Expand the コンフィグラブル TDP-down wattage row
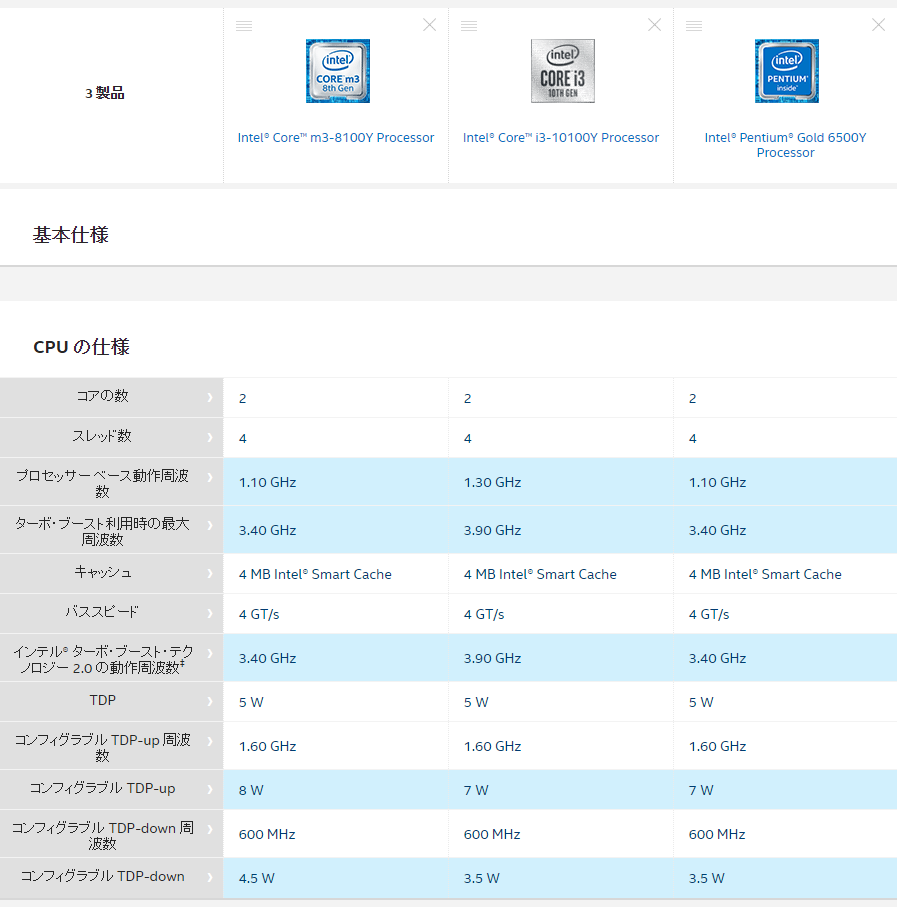Screen dimensions: 897x907 pos(210,877)
